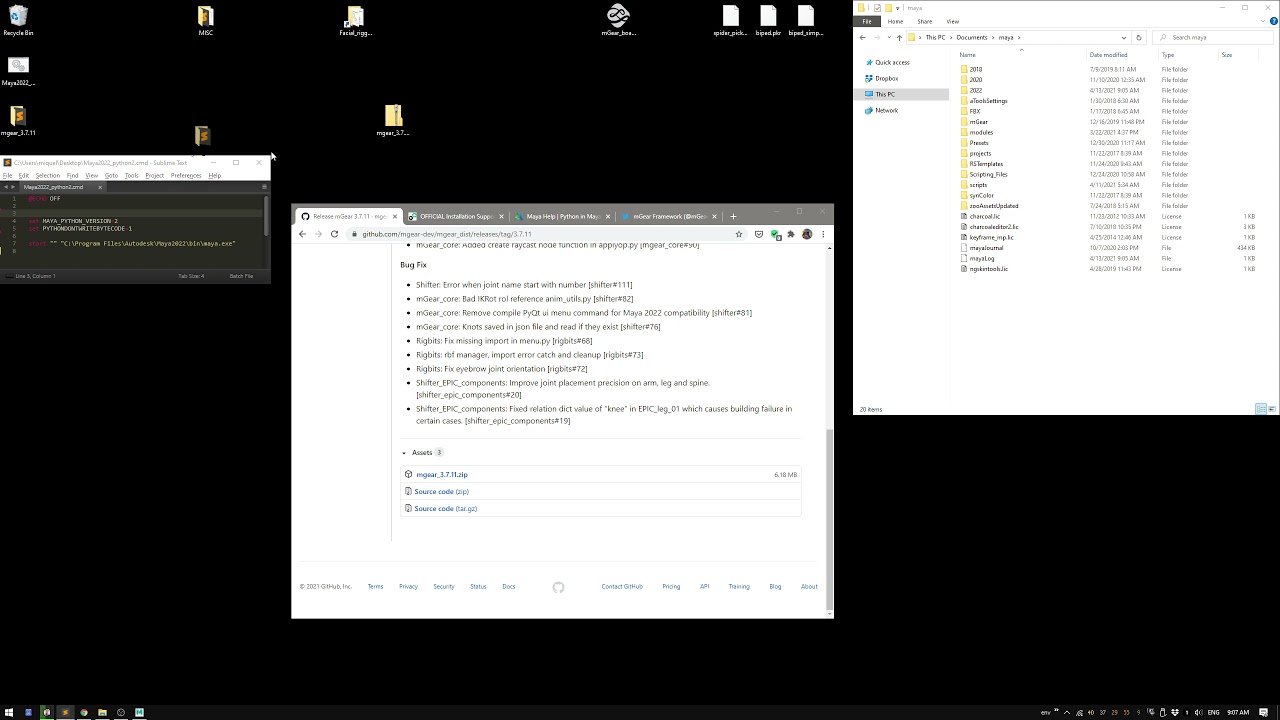Open the Privacy footer link

pyautogui.click(x=408, y=587)
